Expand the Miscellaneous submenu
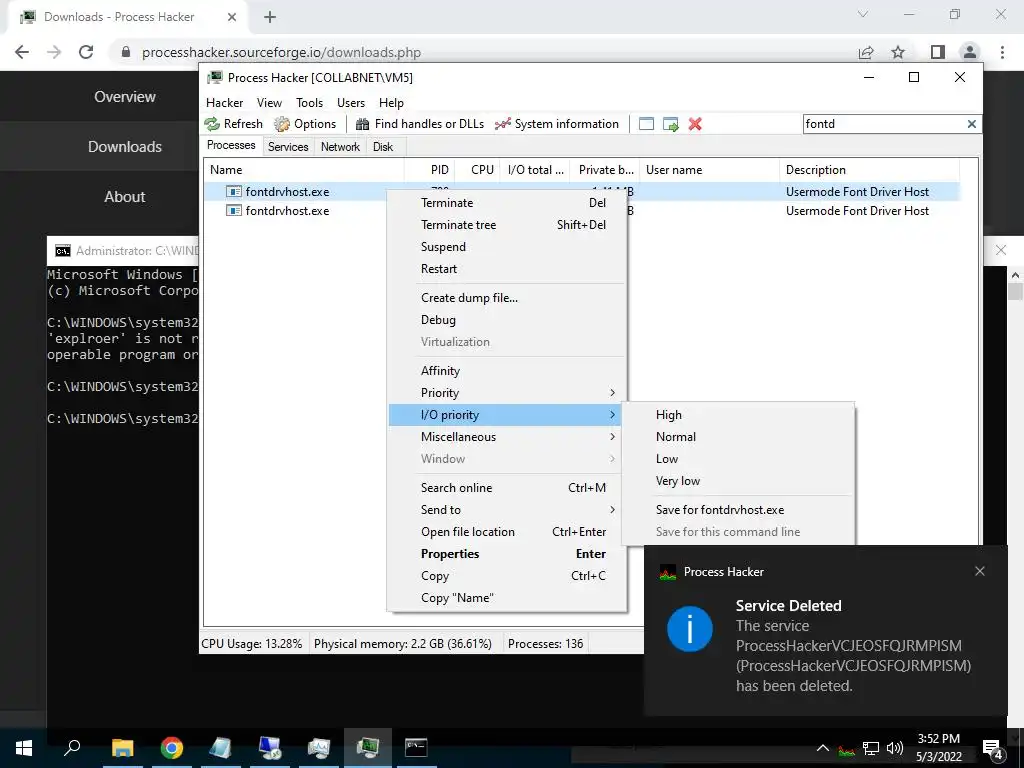The width and height of the screenshot is (1024, 768). tap(507, 437)
